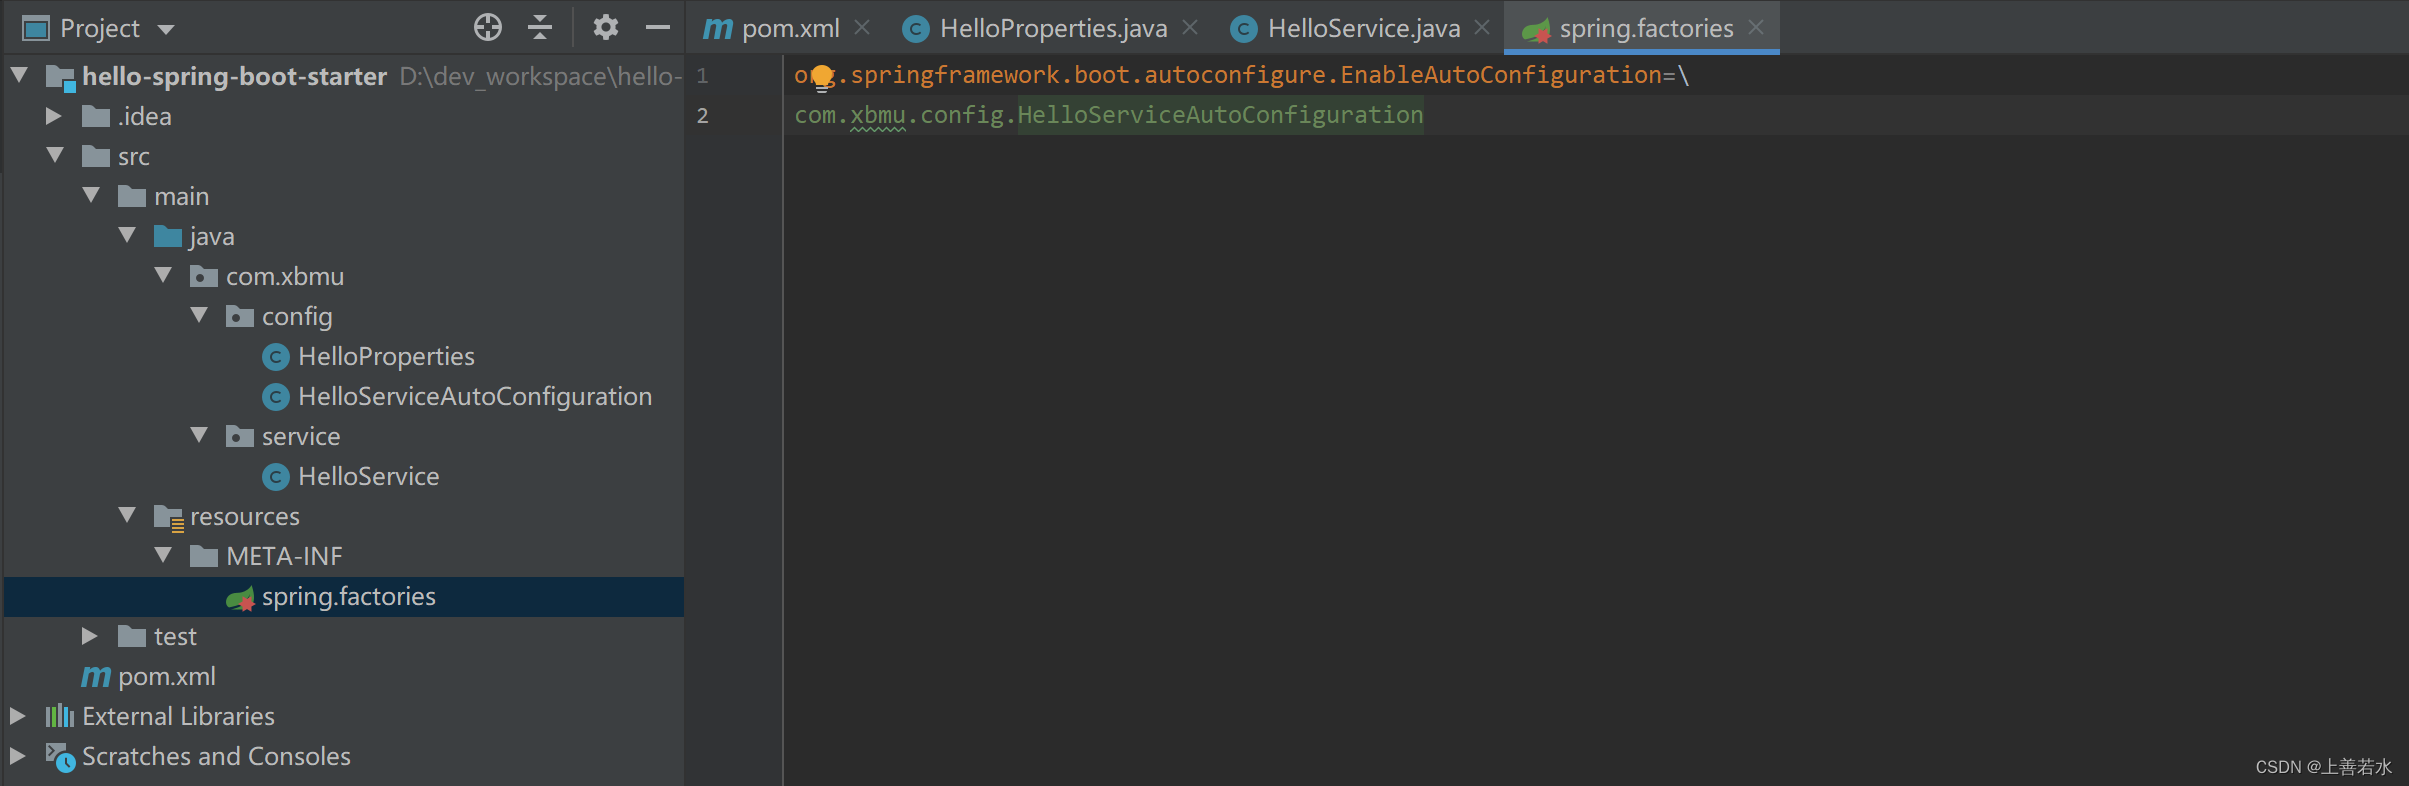Image resolution: width=2409 pixels, height=786 pixels.
Task: Click EnableAutoConfiguration key text in editor
Action: (x=1501, y=75)
